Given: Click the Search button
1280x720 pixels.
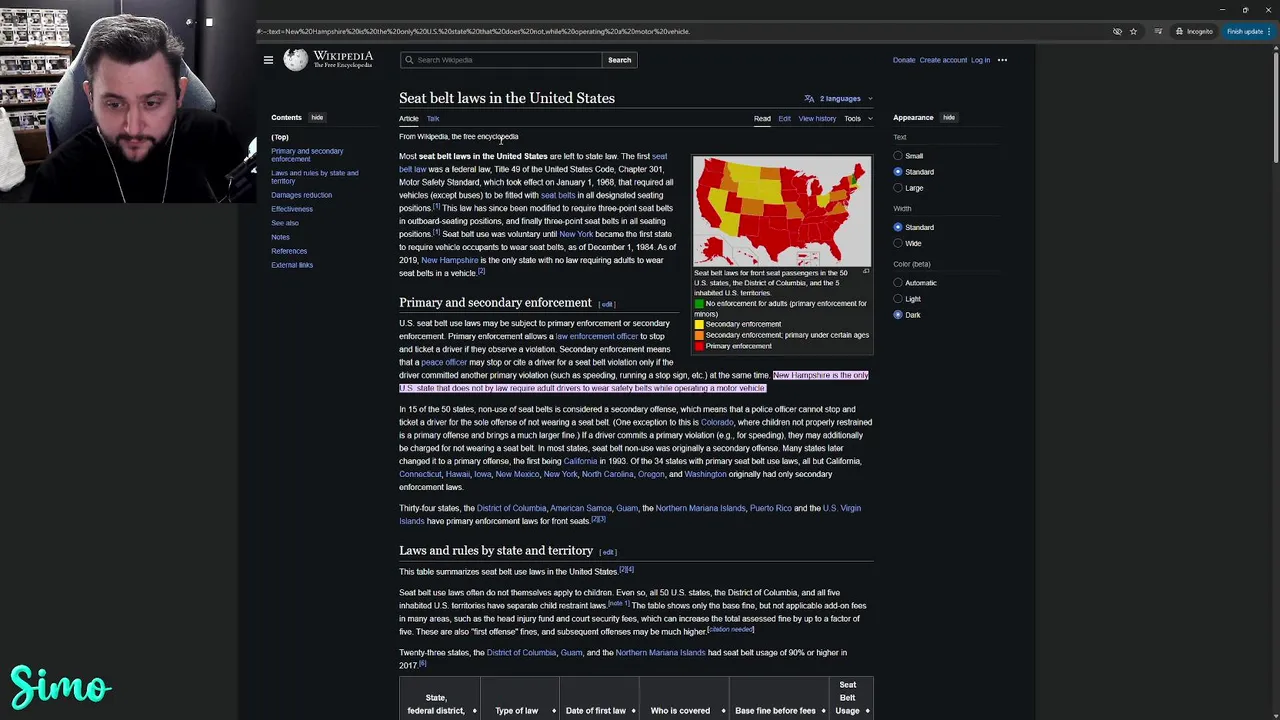Looking at the screenshot, I should [x=619, y=60].
